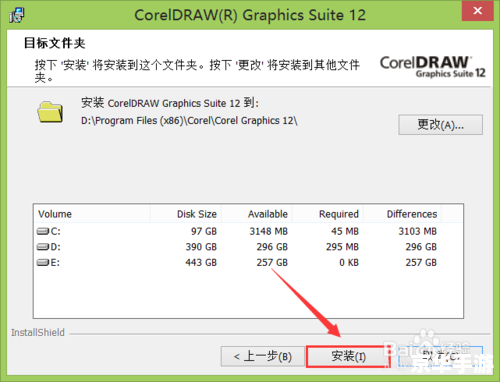Select the C: drive icon
This screenshot has width=500, height=382.
pyautogui.click(x=43, y=231)
